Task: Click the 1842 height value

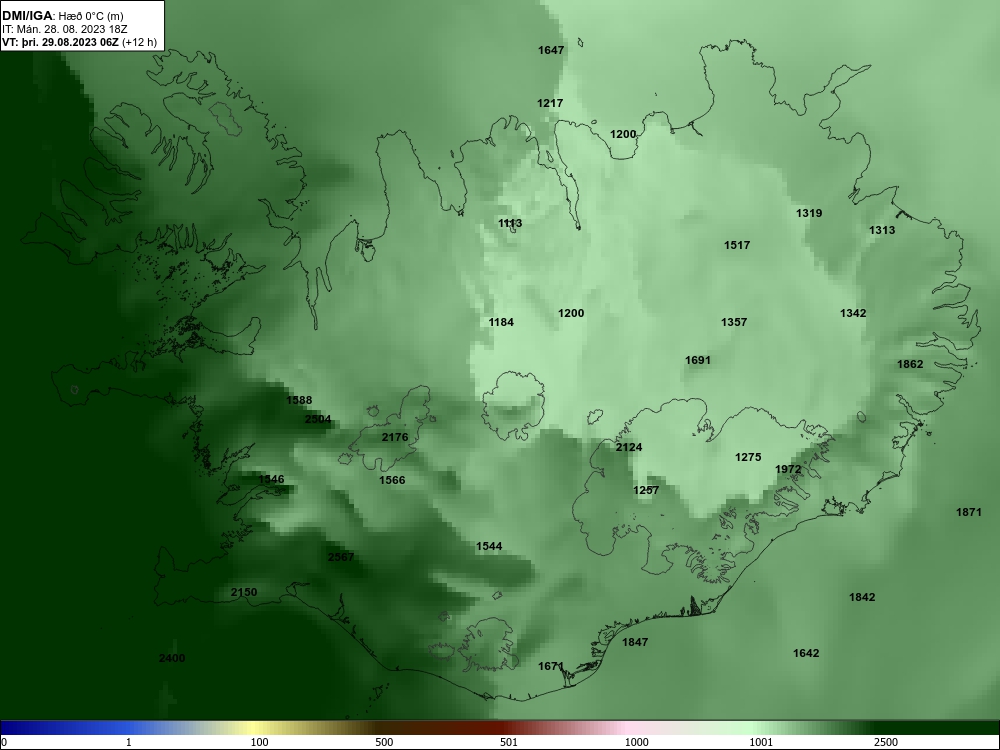Action: pyautogui.click(x=862, y=598)
